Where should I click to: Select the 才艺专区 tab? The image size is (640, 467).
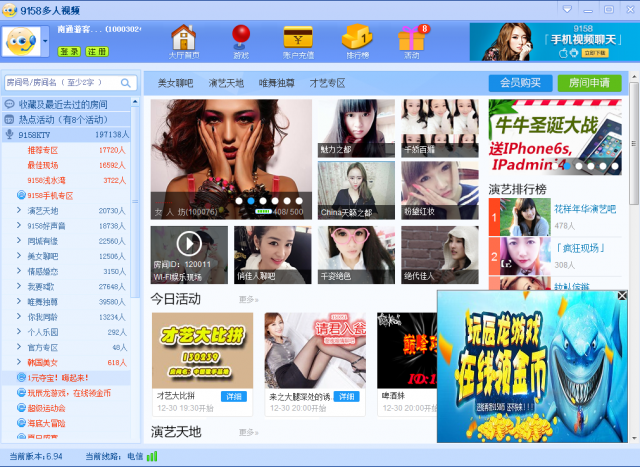click(328, 83)
